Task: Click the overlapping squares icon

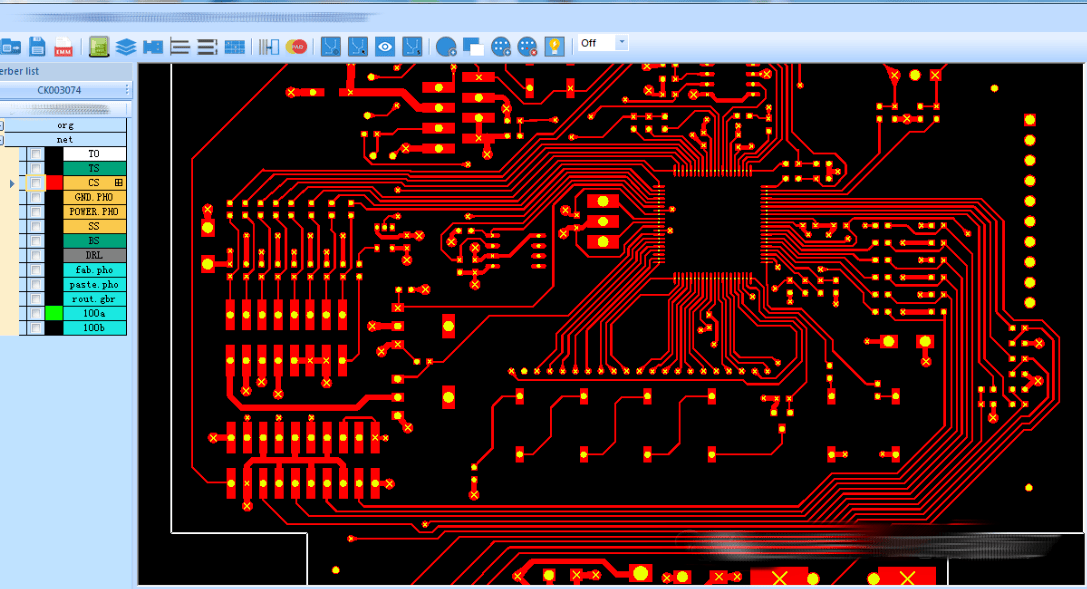Action: 473,46
